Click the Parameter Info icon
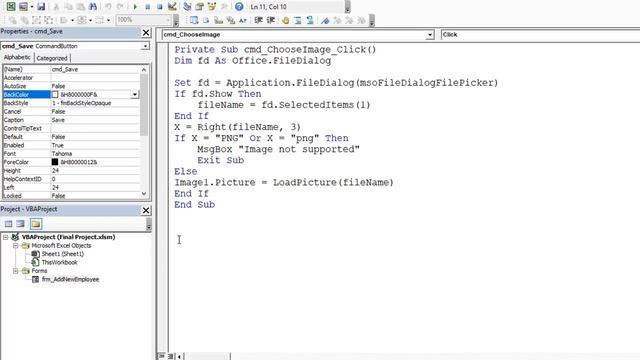640x360 pixels. (231, 20)
